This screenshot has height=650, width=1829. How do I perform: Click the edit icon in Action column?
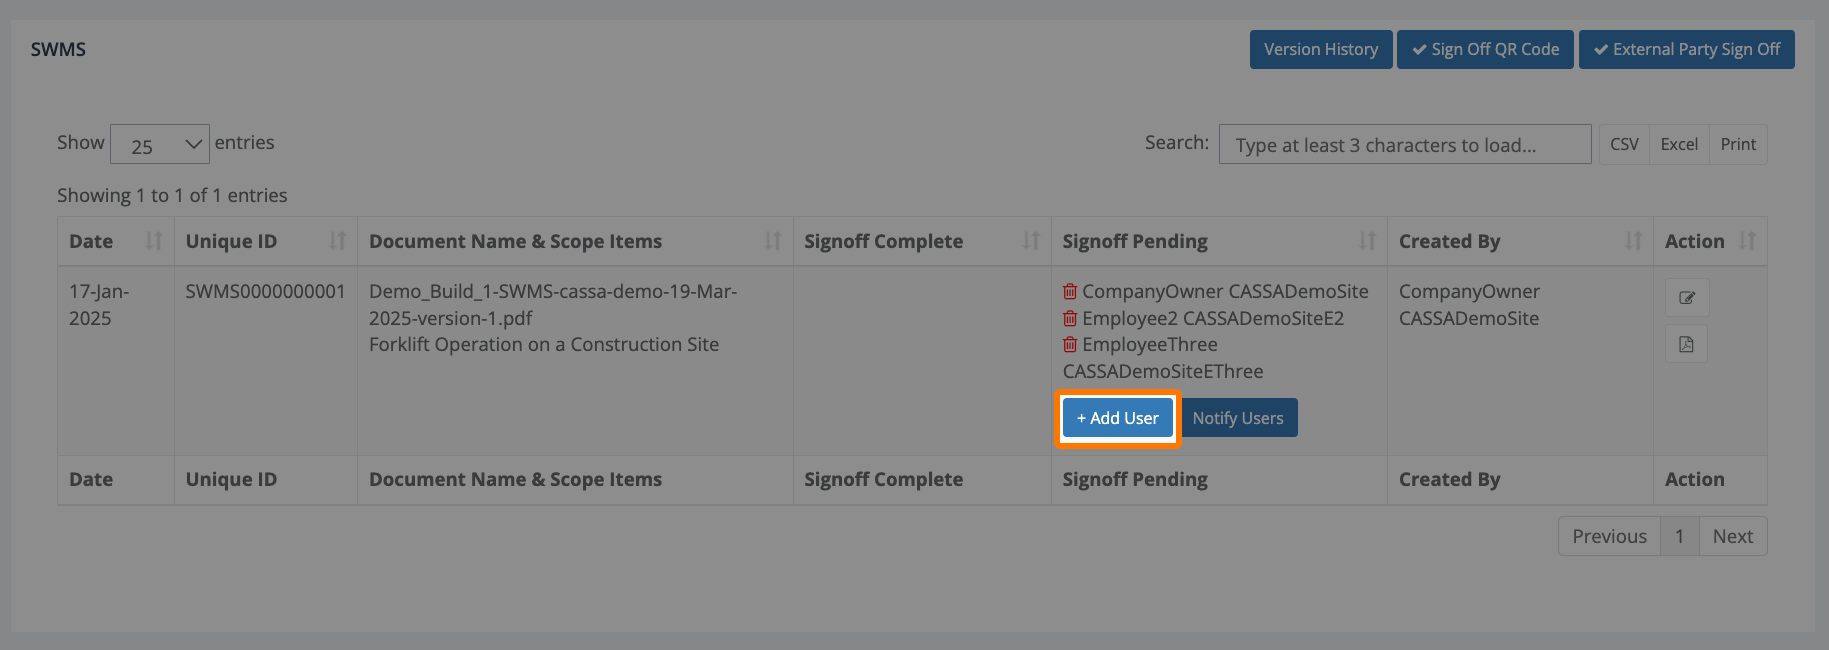[x=1686, y=298]
